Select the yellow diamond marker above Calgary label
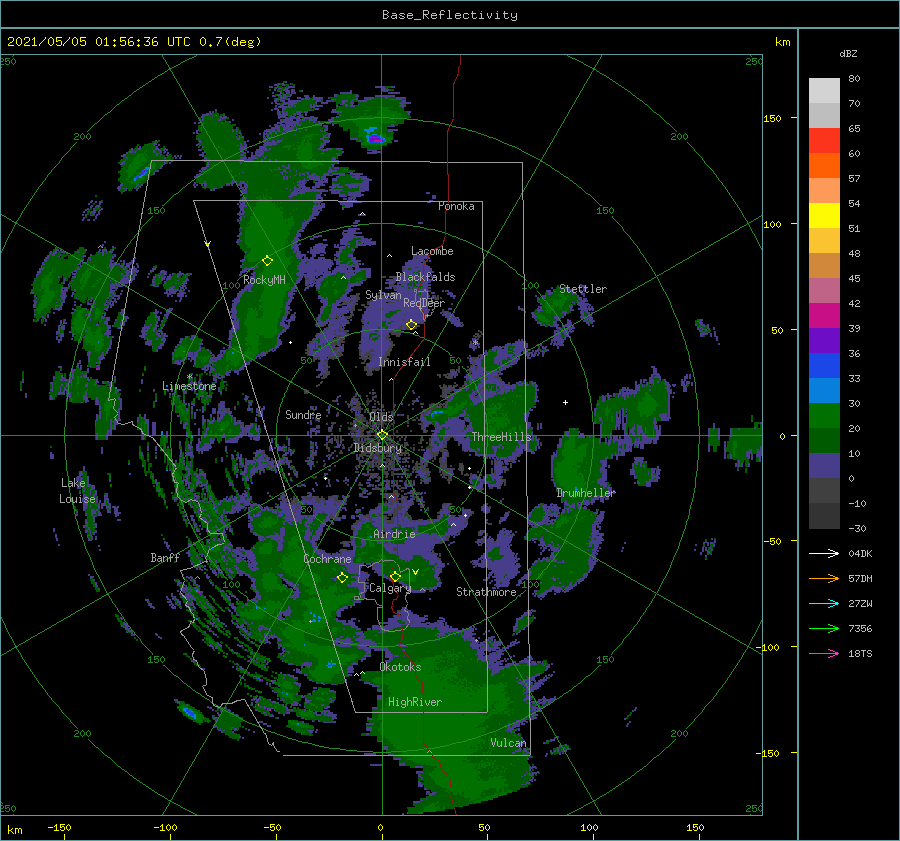 395,576
